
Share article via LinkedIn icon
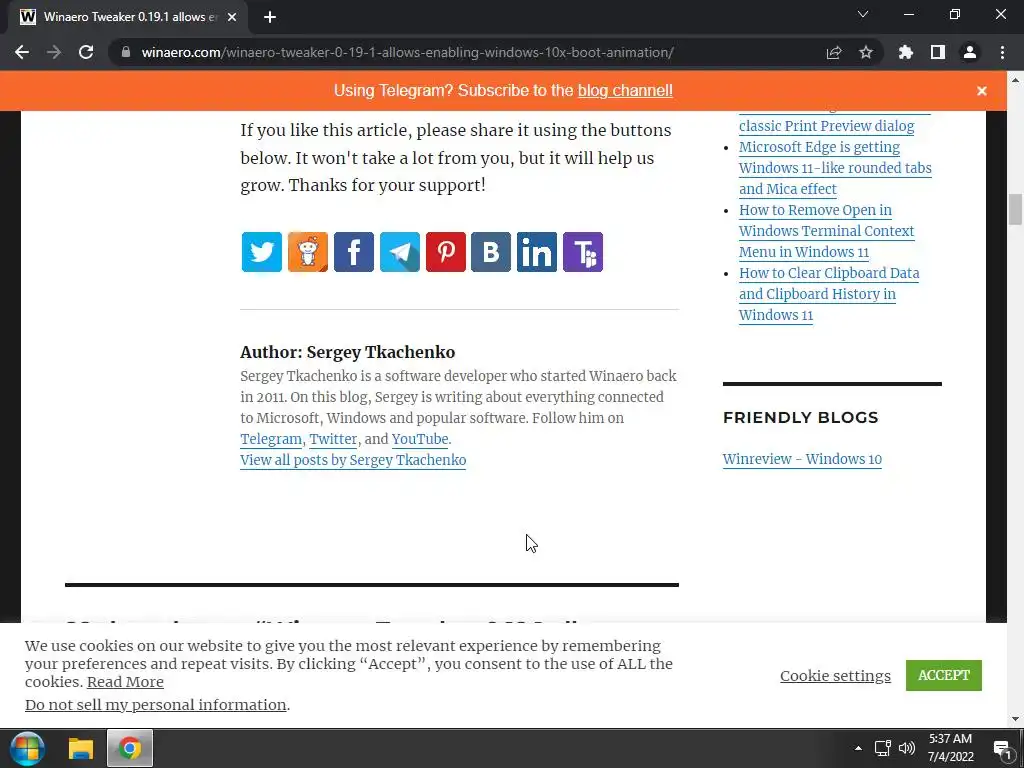[537, 251]
